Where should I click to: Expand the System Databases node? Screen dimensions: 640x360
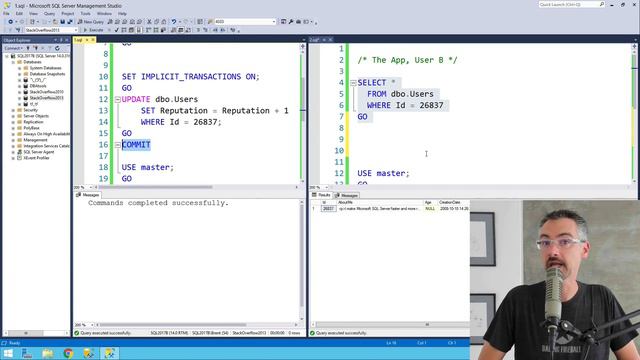point(20,68)
